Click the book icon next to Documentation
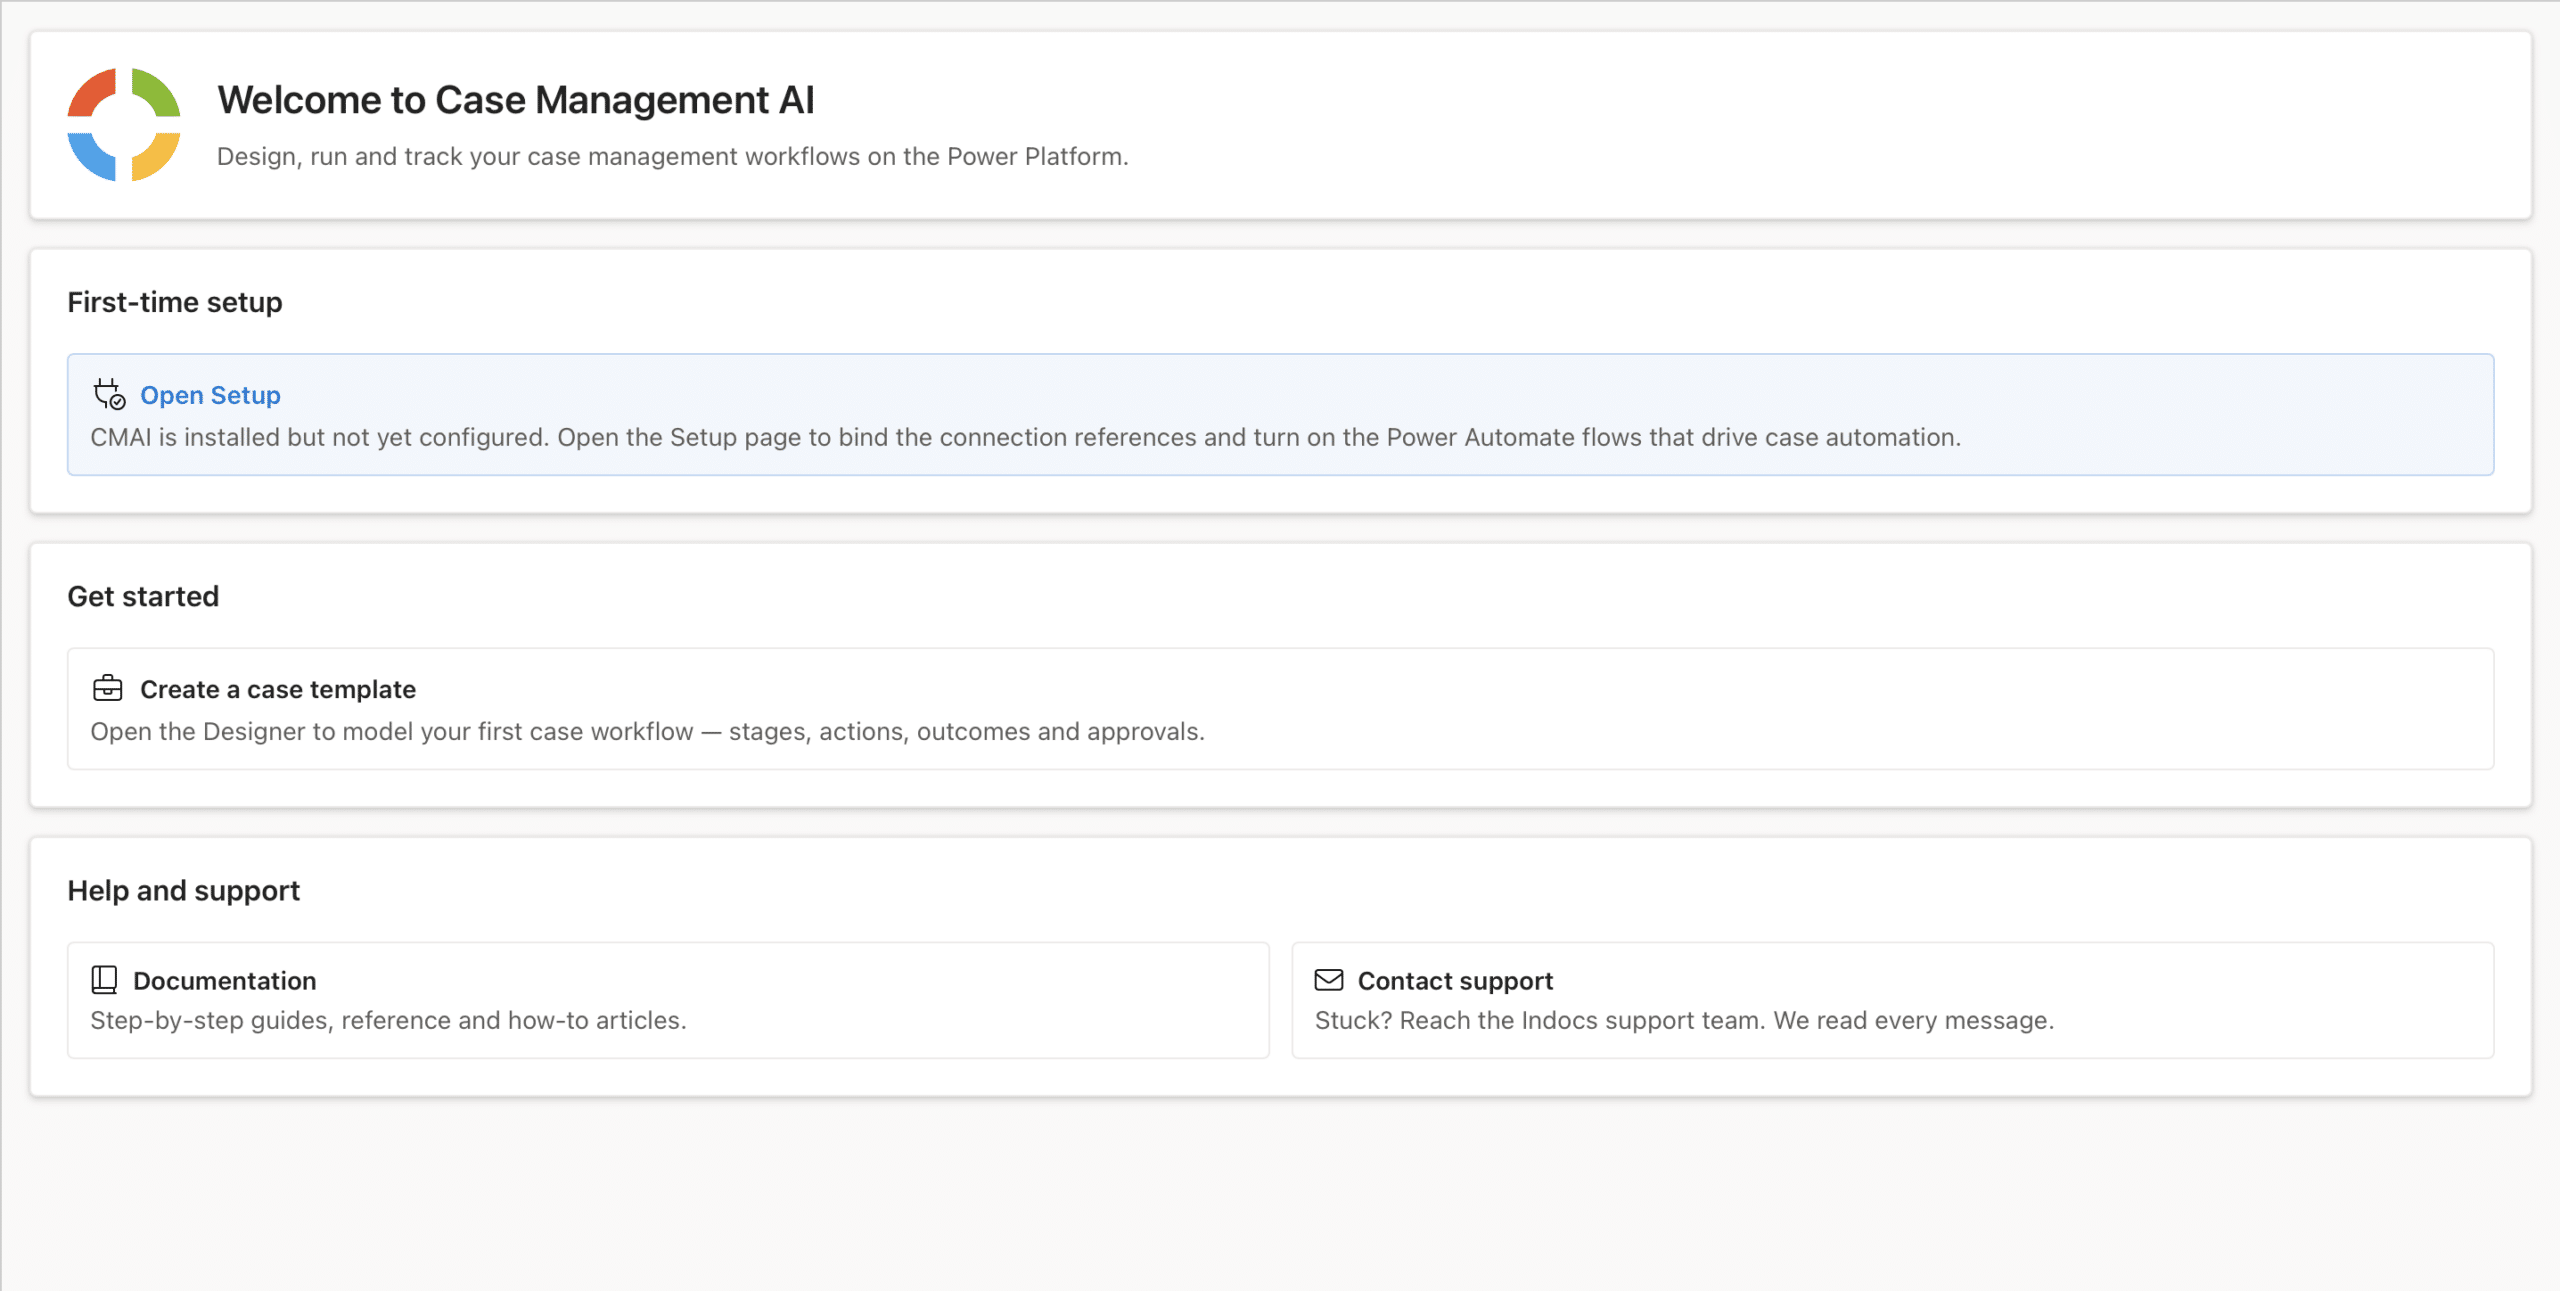The image size is (2560, 1291). click(x=104, y=980)
